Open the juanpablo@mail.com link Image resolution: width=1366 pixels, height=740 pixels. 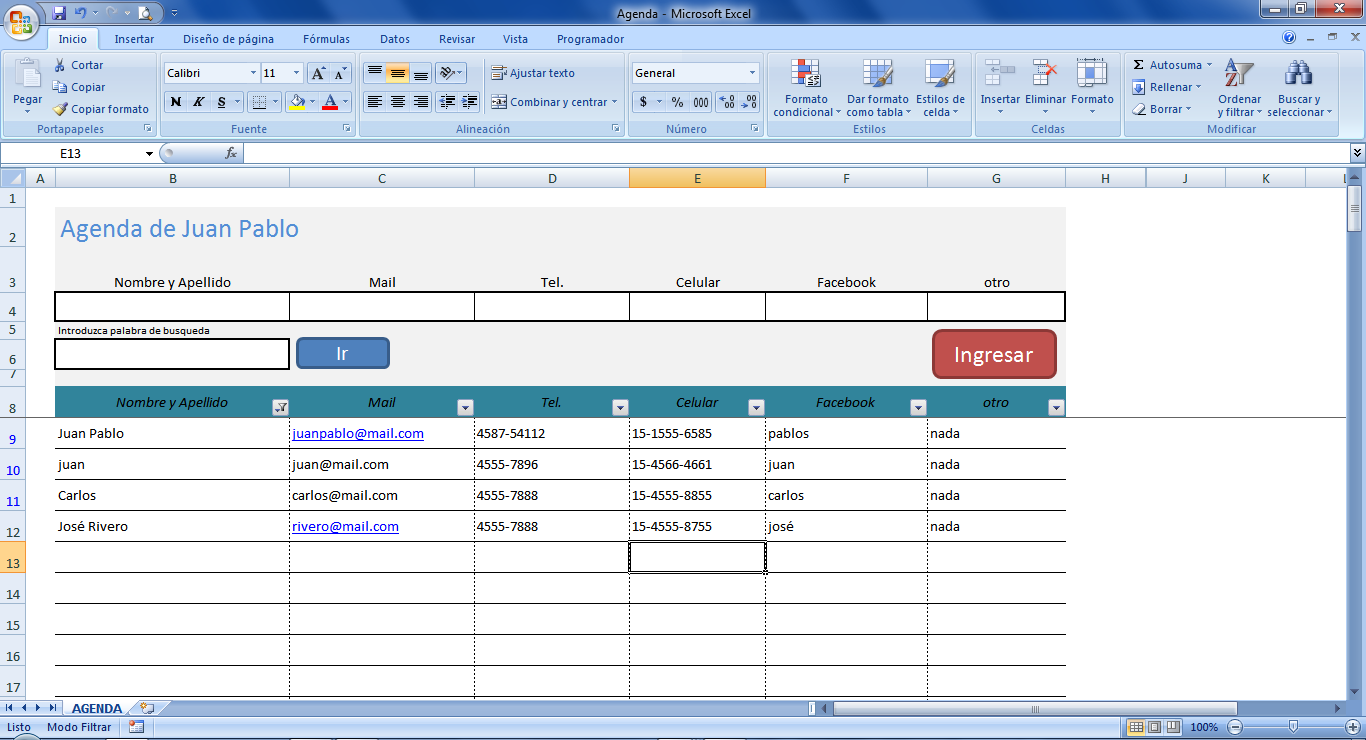tap(357, 434)
